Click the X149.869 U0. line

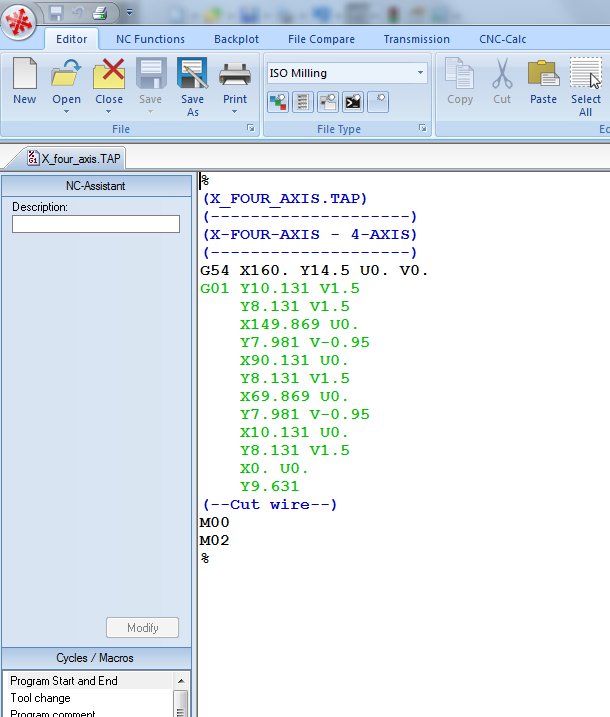click(x=299, y=325)
